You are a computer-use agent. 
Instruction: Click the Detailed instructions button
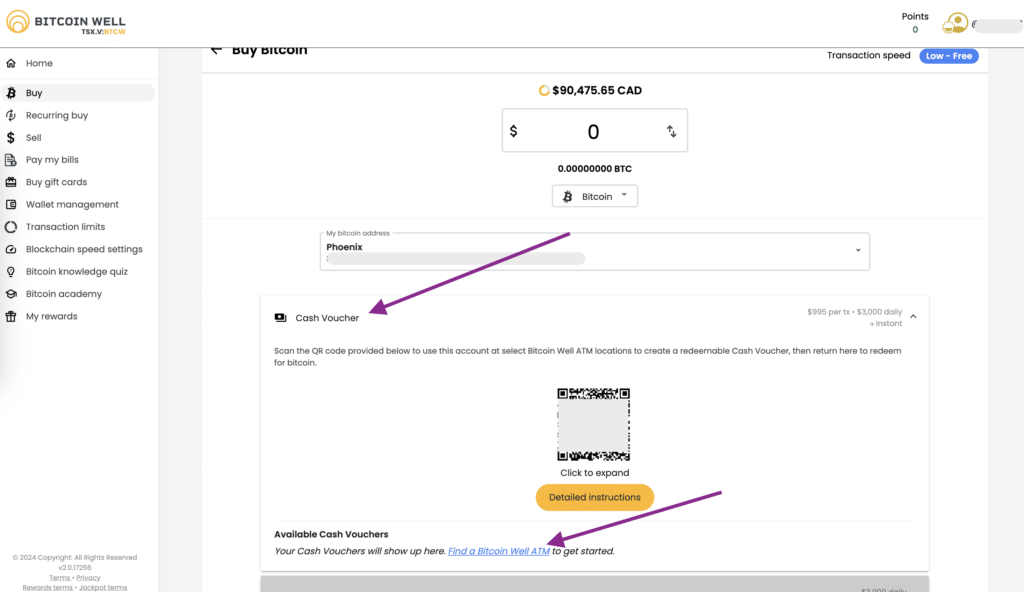point(594,497)
